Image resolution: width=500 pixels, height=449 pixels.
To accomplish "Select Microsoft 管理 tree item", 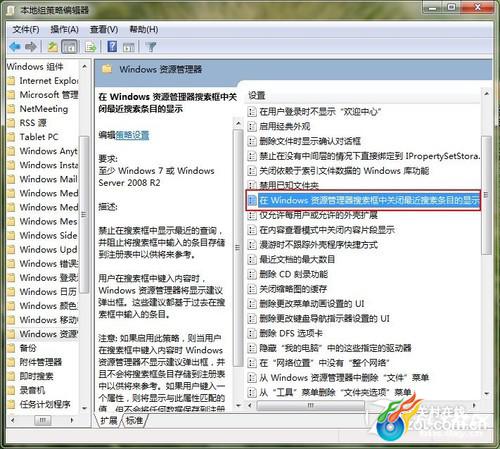I will tap(49, 95).
